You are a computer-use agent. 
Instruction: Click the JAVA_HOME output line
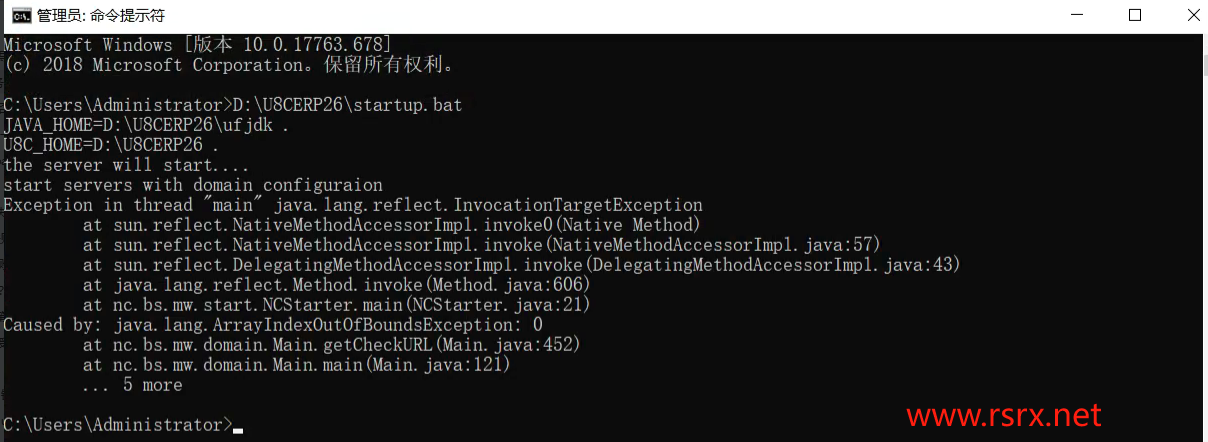pyautogui.click(x=146, y=125)
